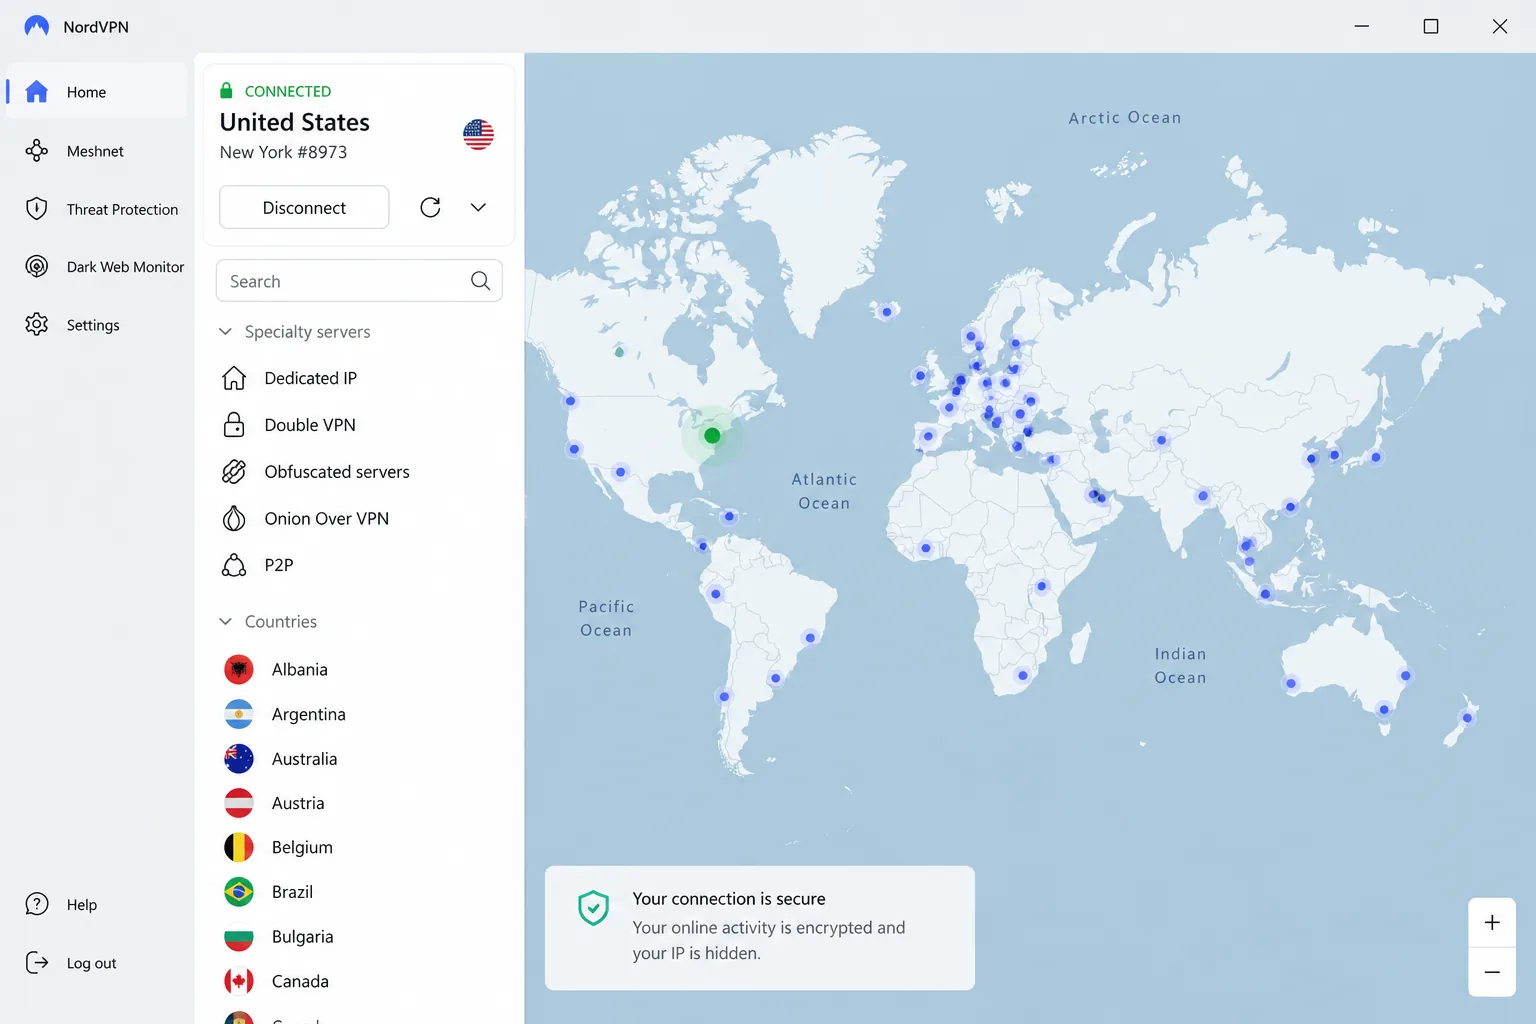
Task: Click the Log out arrow icon
Action: click(37, 963)
